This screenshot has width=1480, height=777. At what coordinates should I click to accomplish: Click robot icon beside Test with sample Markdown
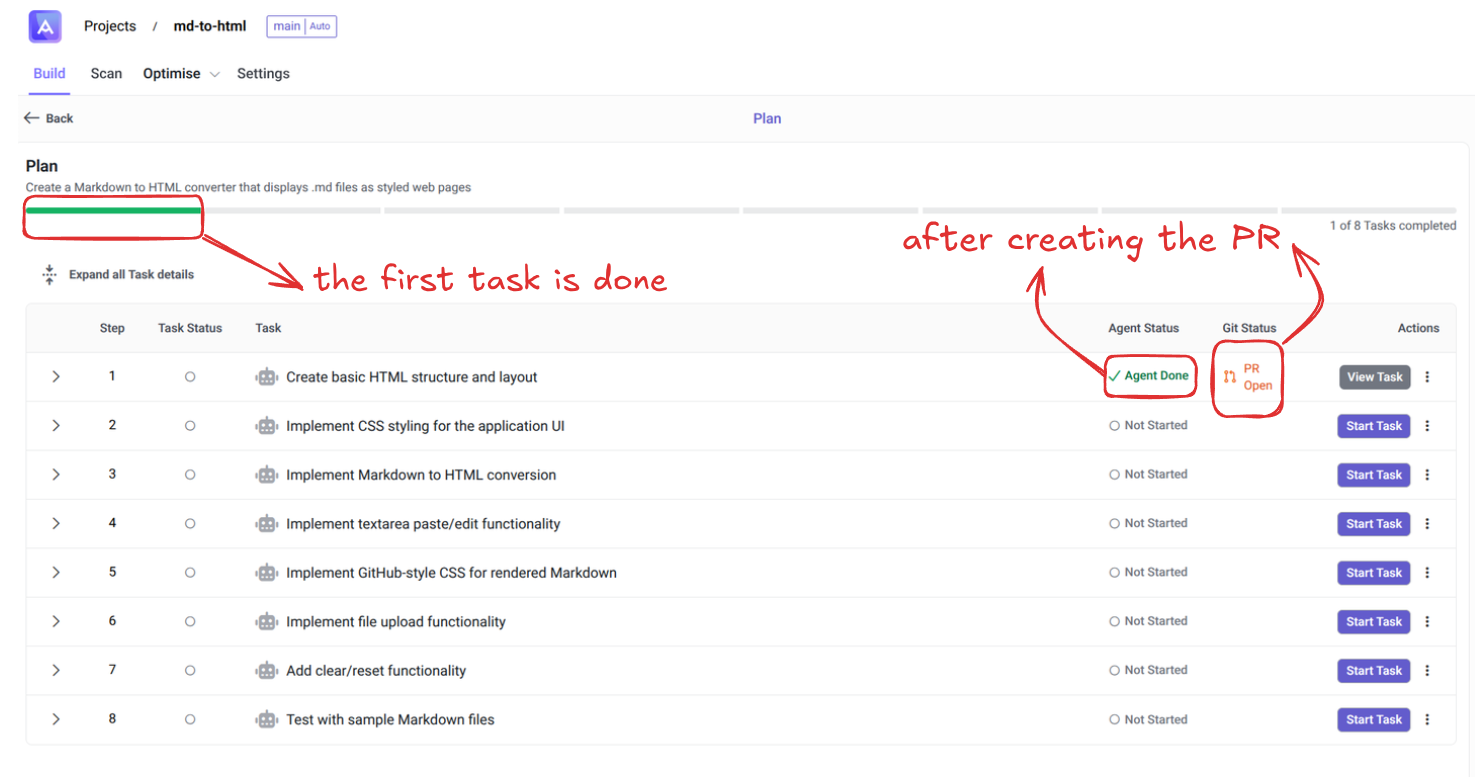tap(266, 720)
